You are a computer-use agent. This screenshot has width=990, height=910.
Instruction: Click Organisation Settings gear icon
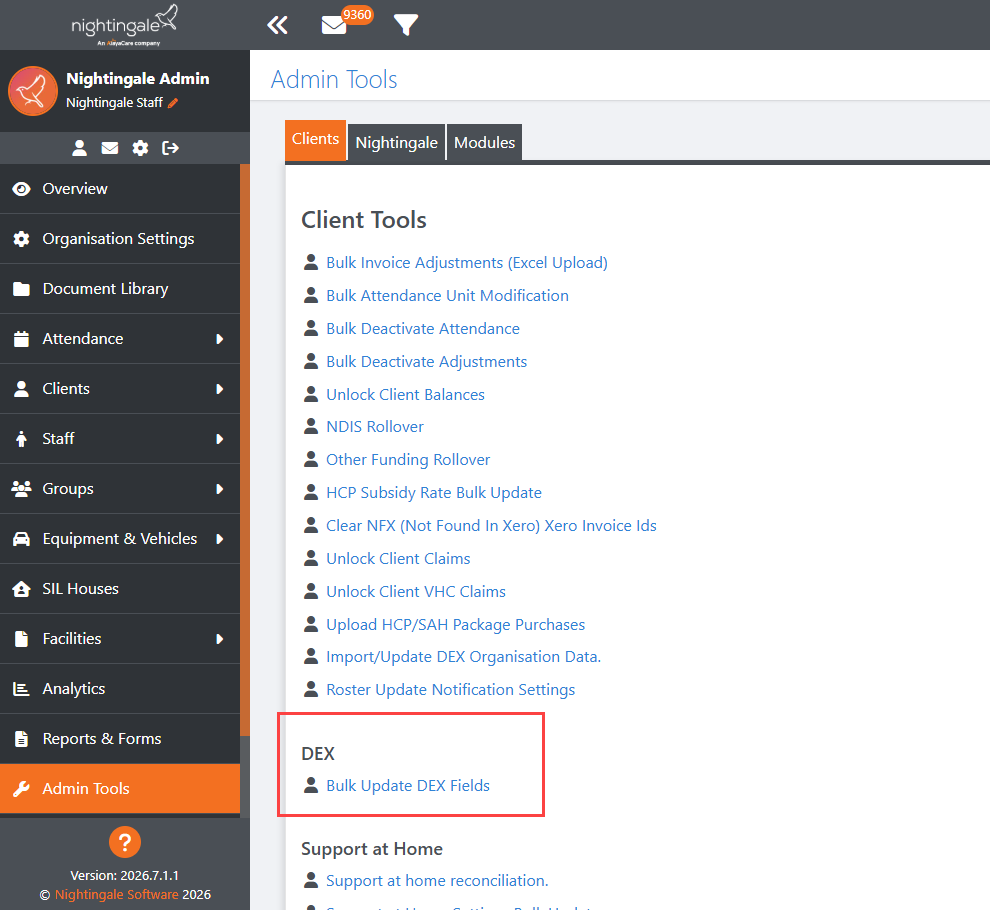coord(21,239)
